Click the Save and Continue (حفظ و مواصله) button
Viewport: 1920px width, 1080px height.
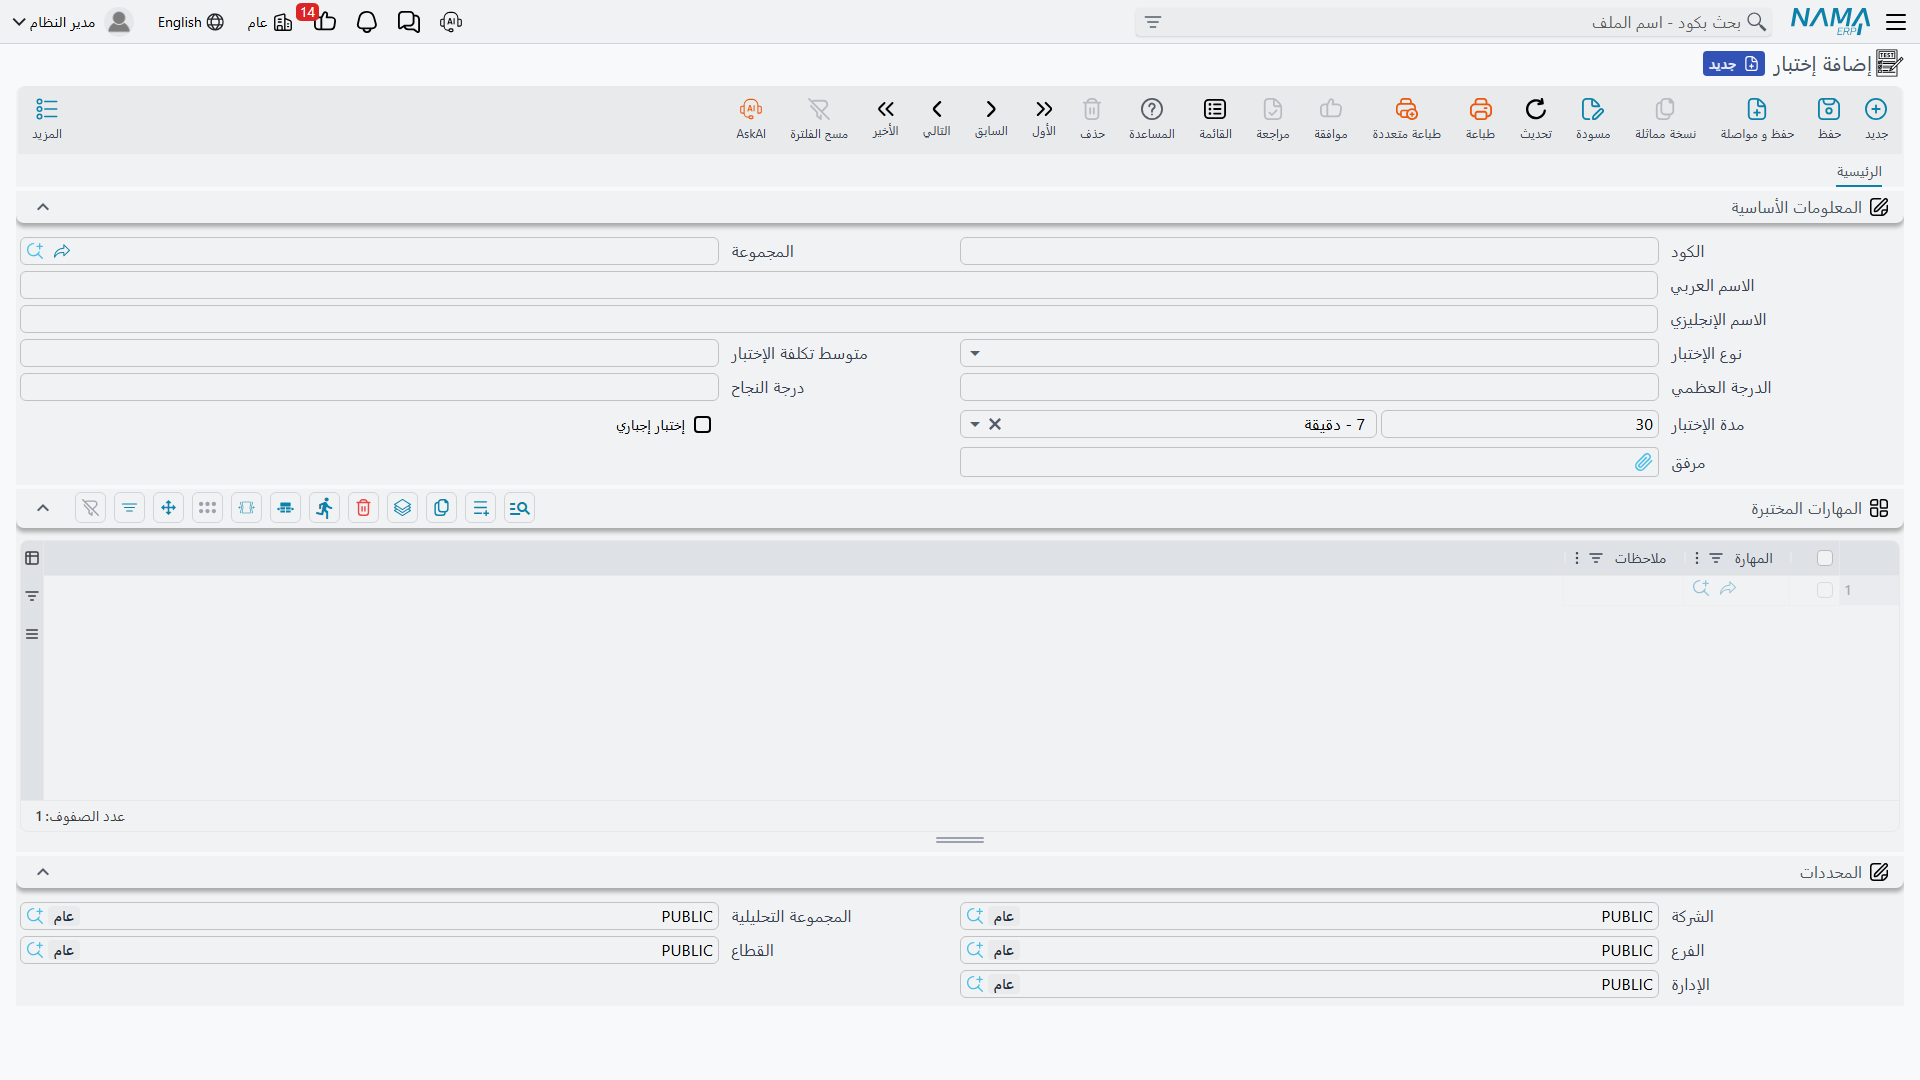click(1757, 118)
